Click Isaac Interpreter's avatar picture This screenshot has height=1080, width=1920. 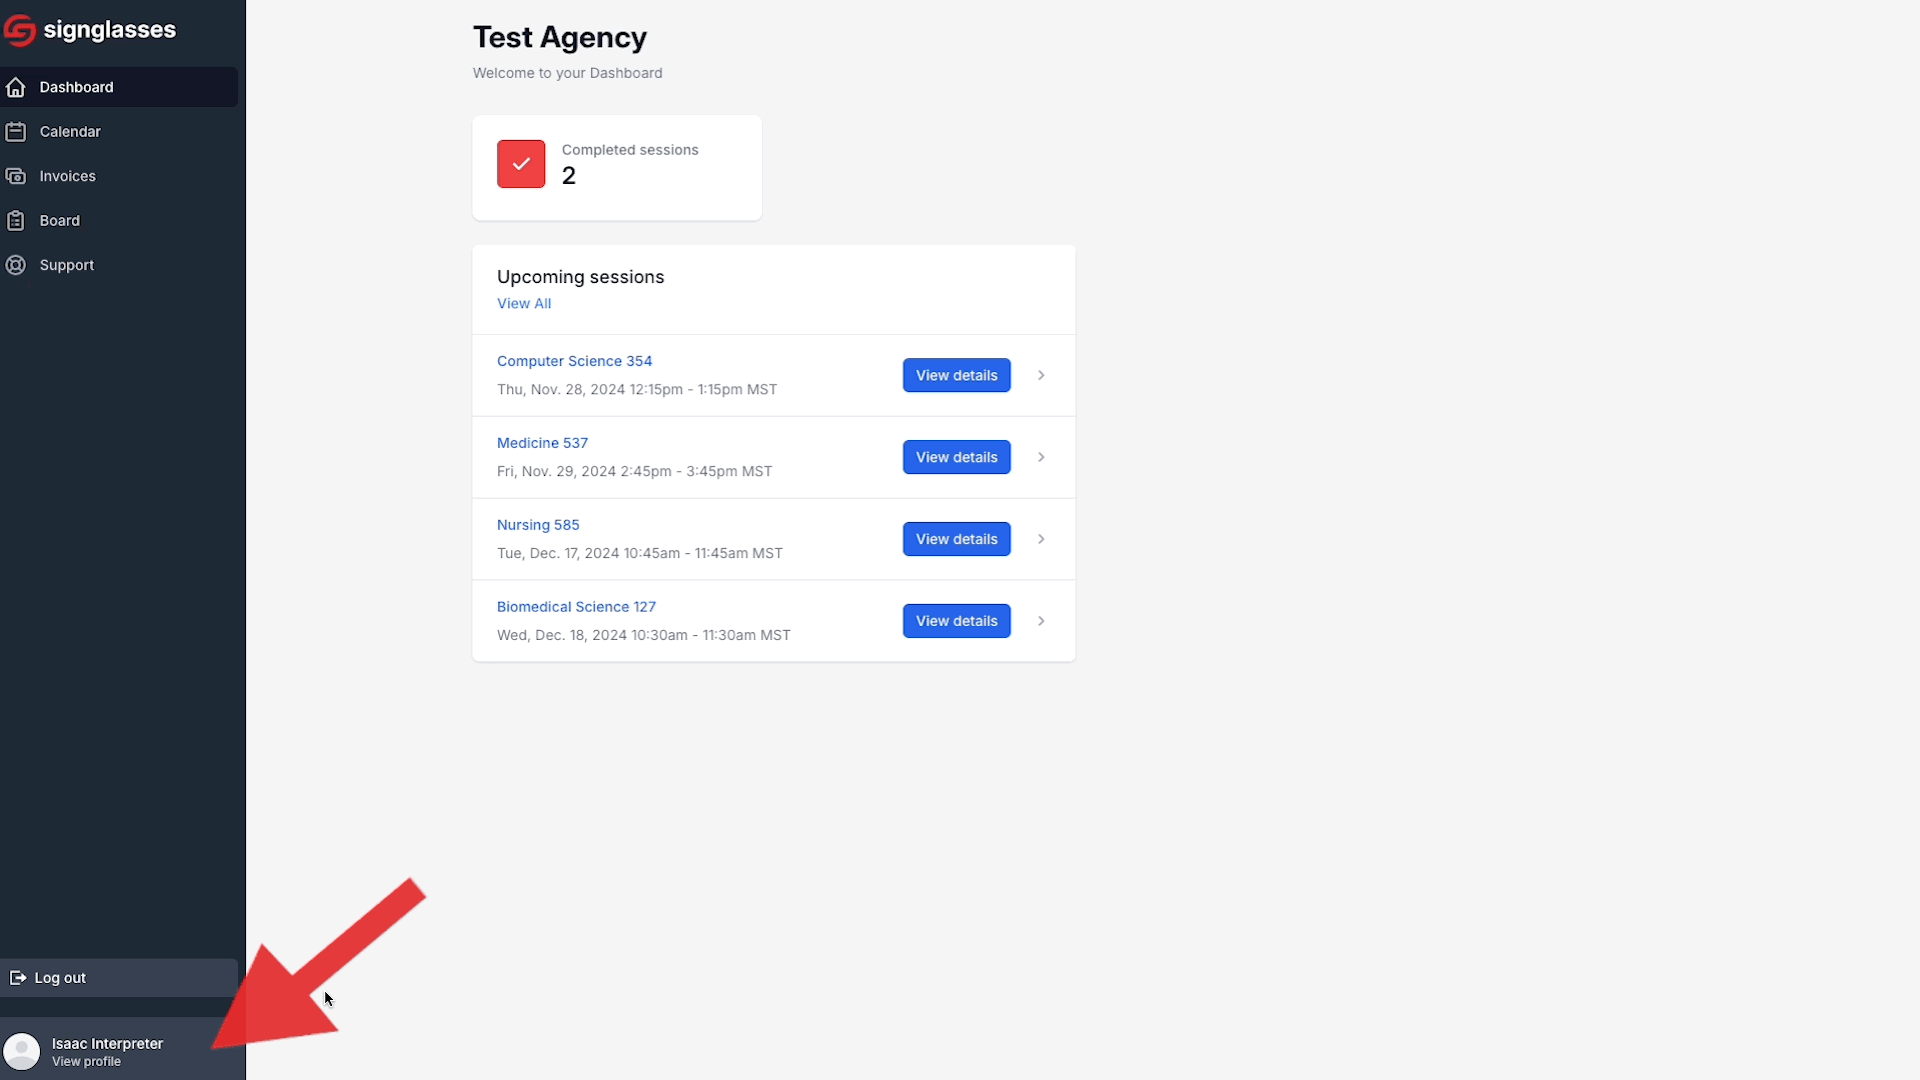point(22,1051)
